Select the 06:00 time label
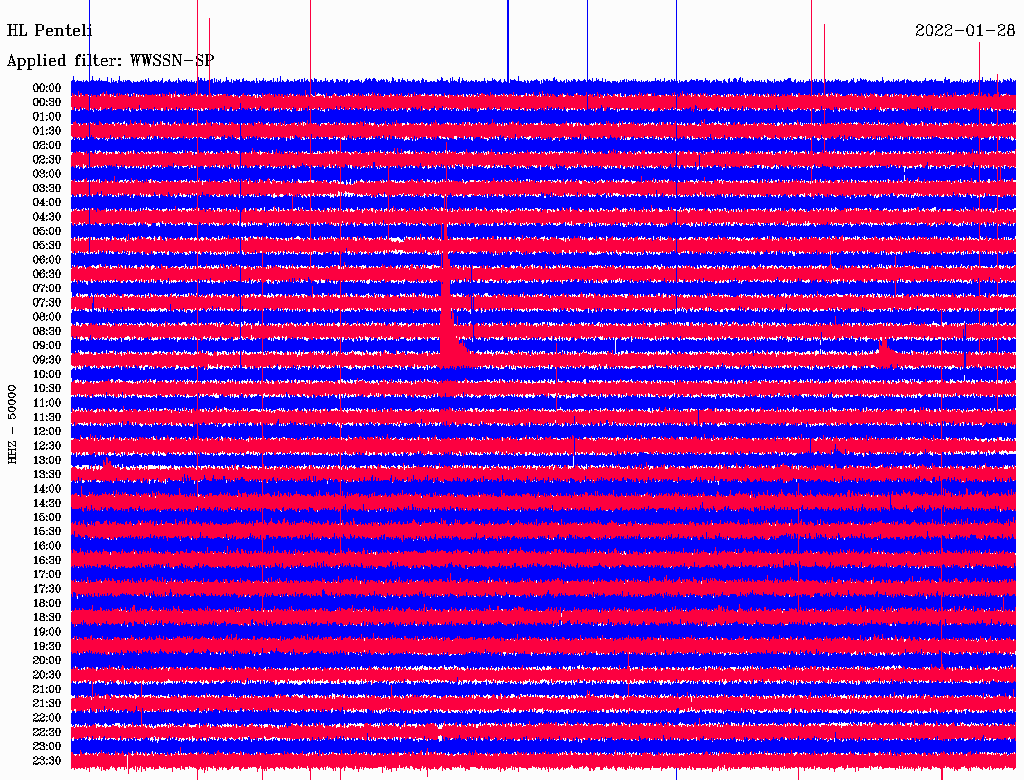The width and height of the screenshot is (1024, 780). click(x=47, y=260)
